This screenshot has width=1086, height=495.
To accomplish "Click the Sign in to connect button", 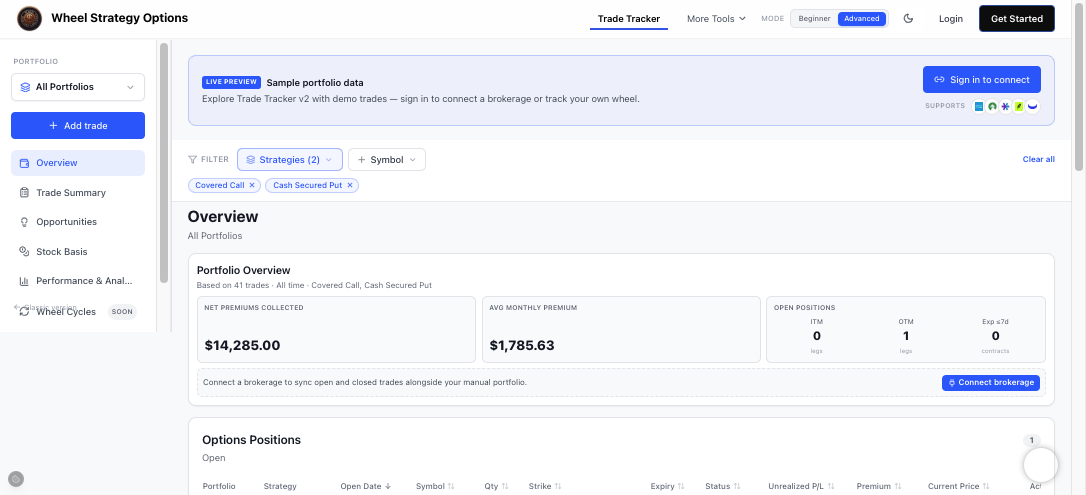I will click(981, 80).
